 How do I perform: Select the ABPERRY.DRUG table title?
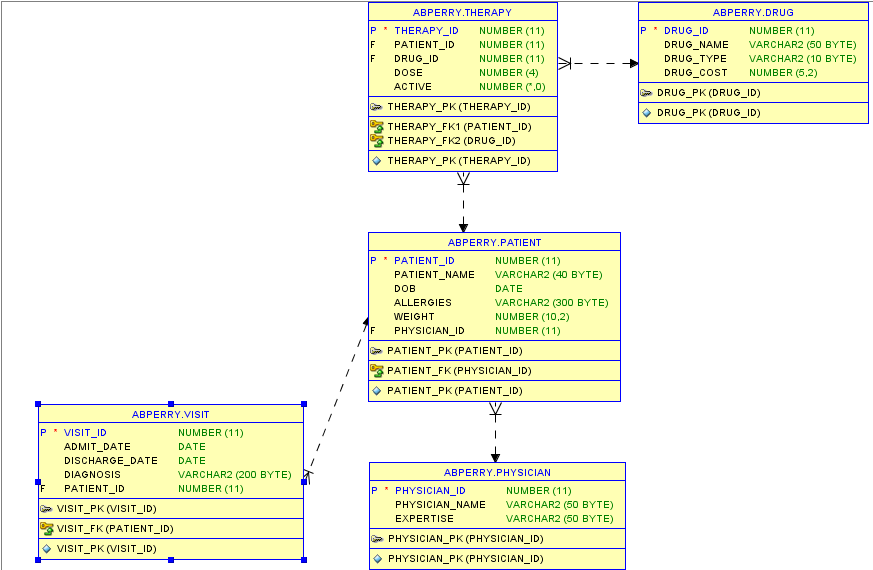753,13
